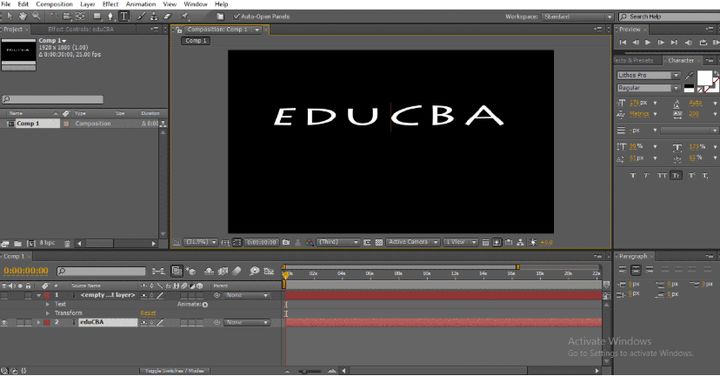Viewport: 720px width, 376px height.
Task: Open the Animation menu
Action: tap(141, 4)
